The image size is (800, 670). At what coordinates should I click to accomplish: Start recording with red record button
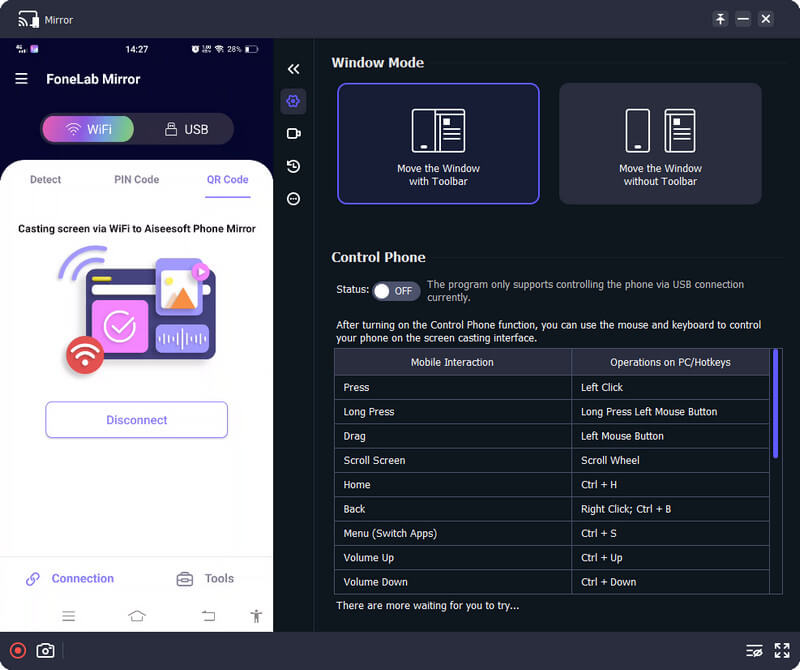tap(17, 651)
